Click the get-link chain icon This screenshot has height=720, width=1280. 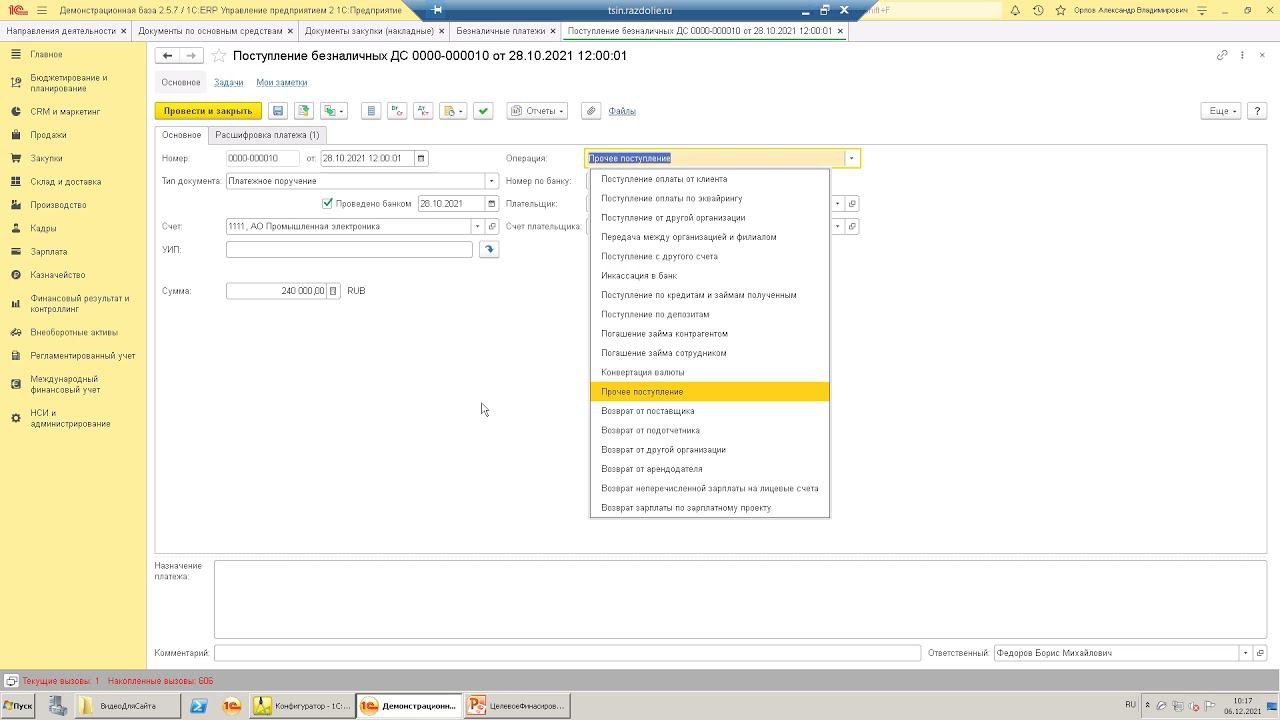tap(1222, 55)
